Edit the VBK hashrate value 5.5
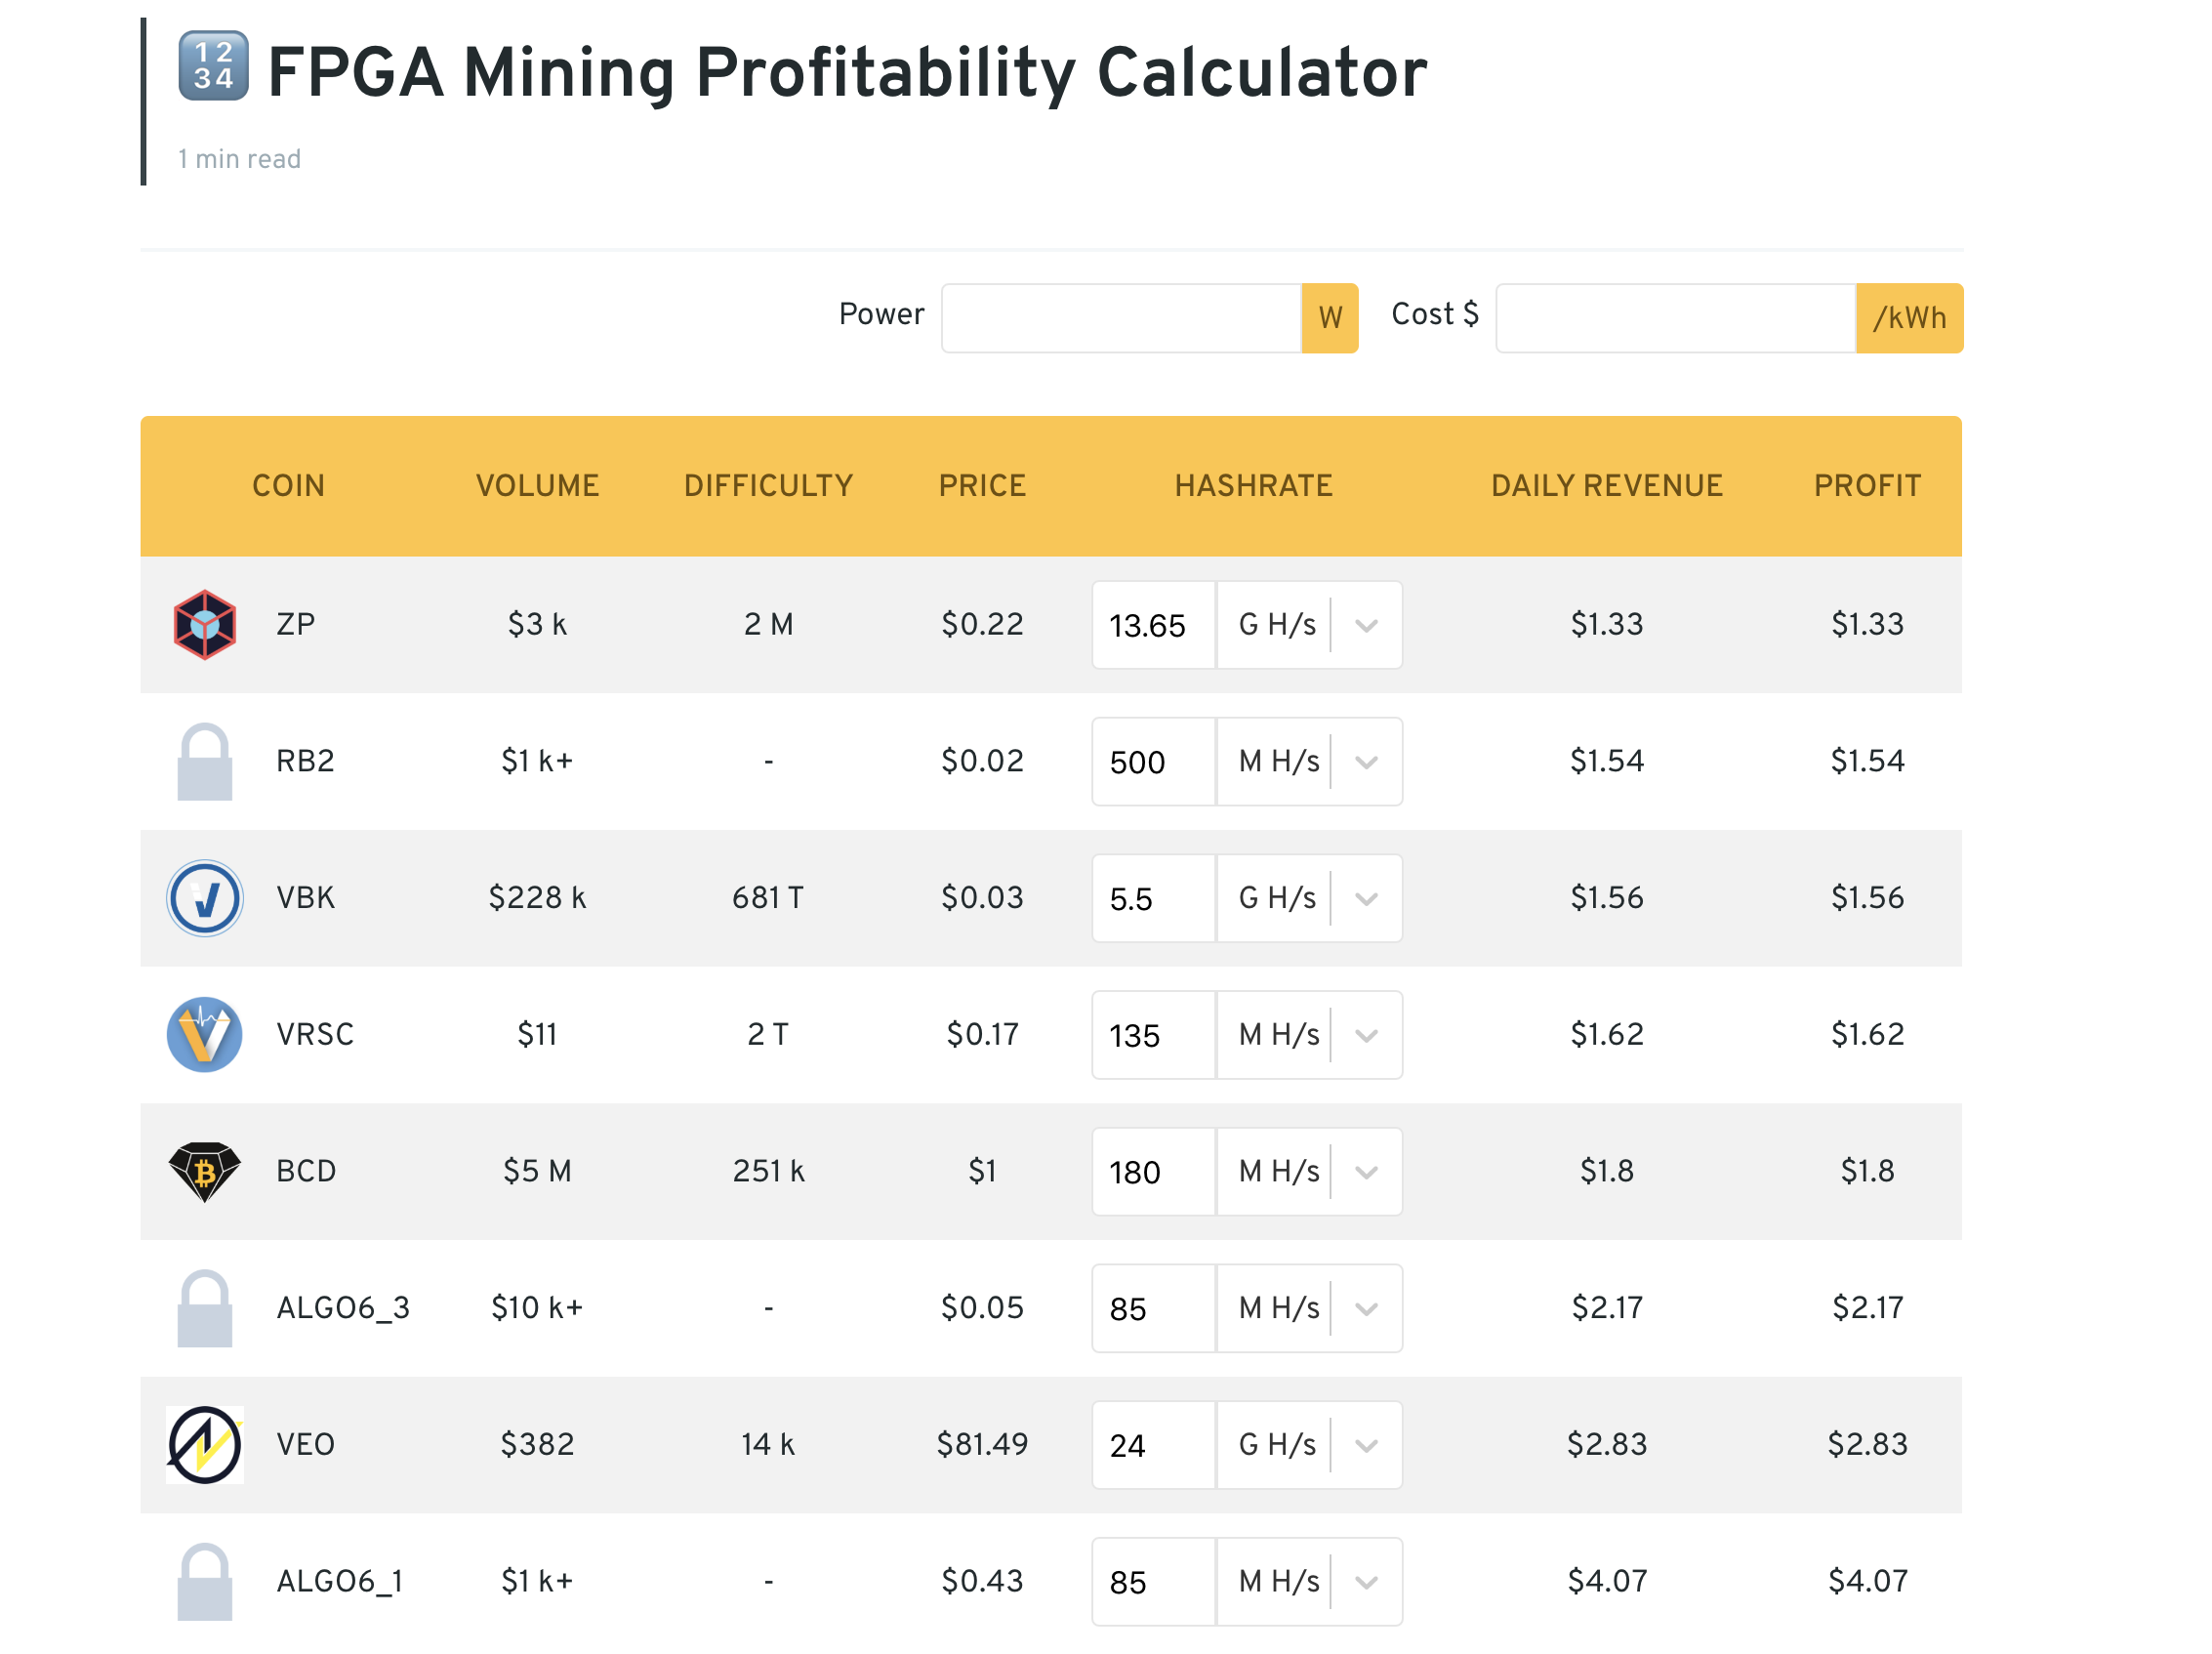The image size is (2212, 1654). point(1152,898)
